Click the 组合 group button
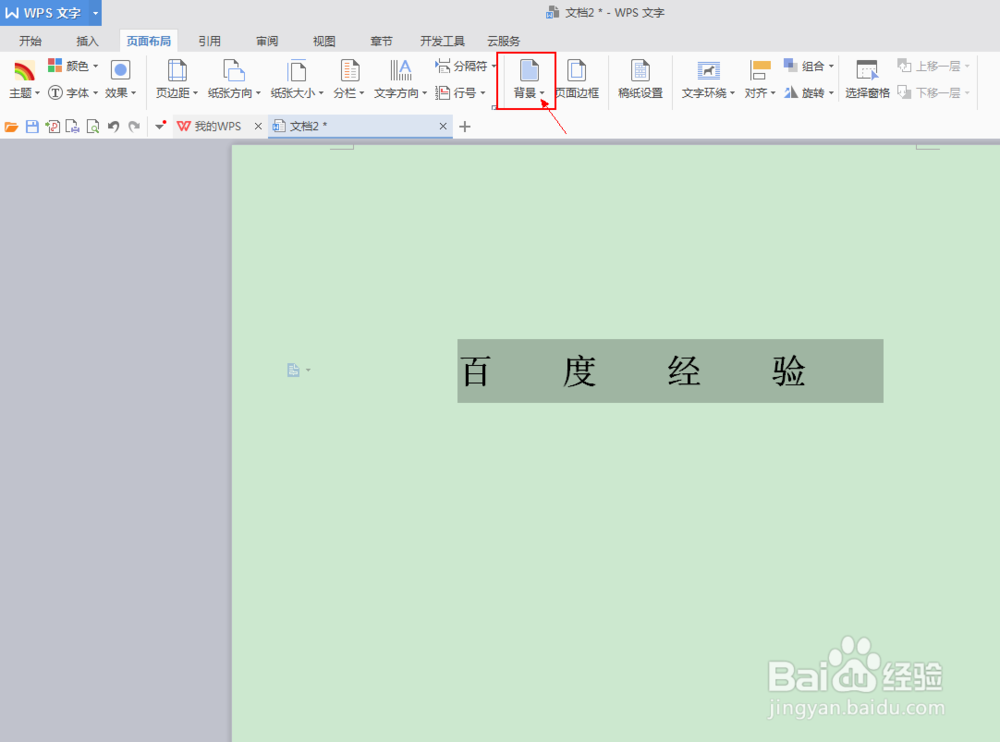Screen dimensions: 1000x742 [x=808, y=66]
